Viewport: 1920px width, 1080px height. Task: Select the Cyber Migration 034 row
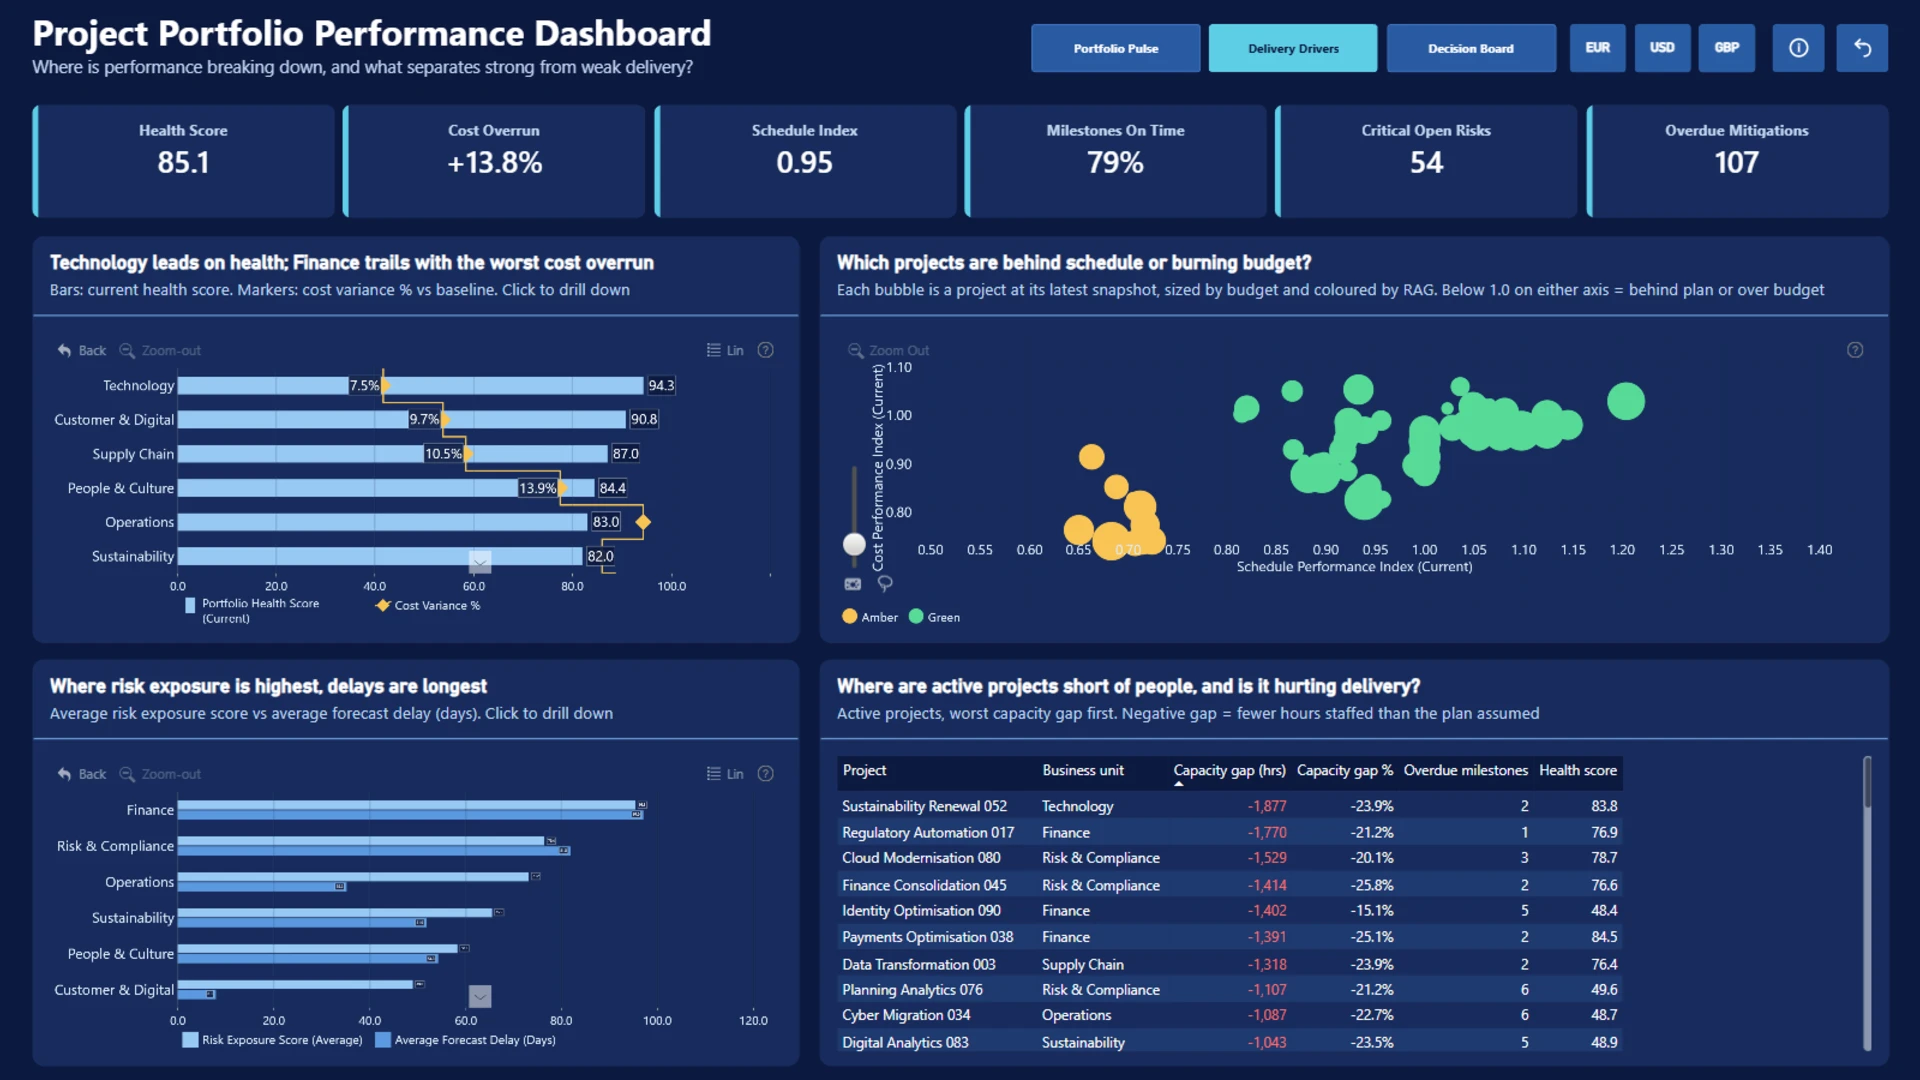1229,1015
